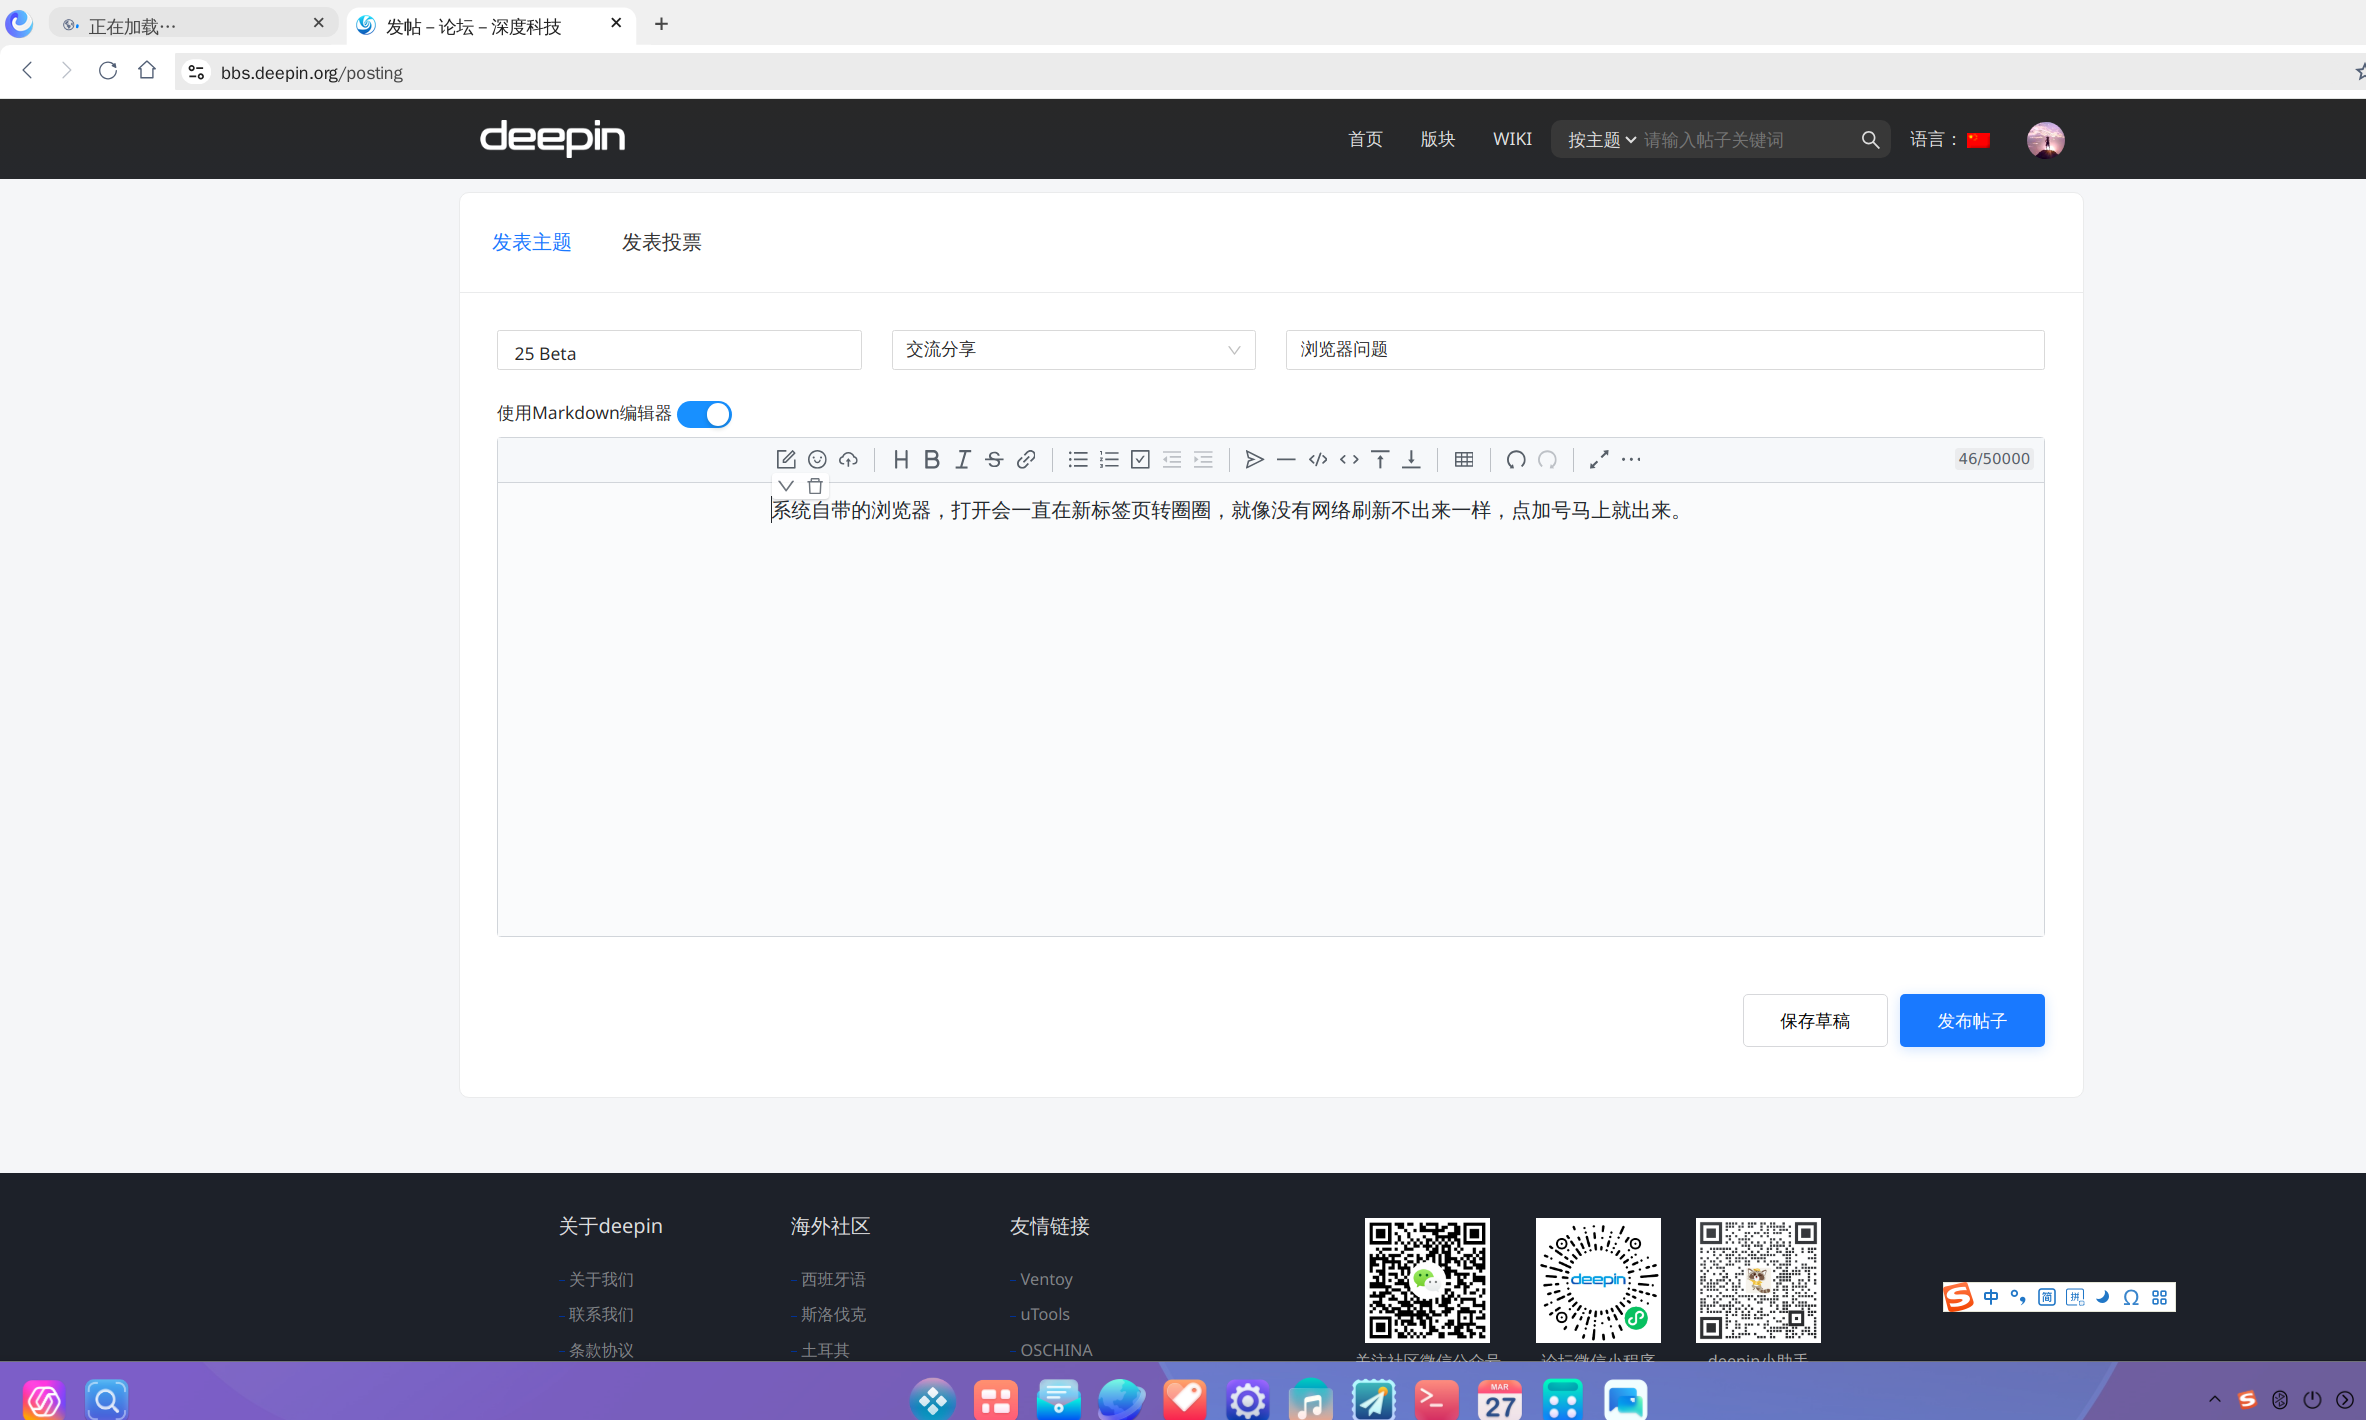Apply bold formatting with B icon
This screenshot has width=2366, height=1420.
click(932, 459)
